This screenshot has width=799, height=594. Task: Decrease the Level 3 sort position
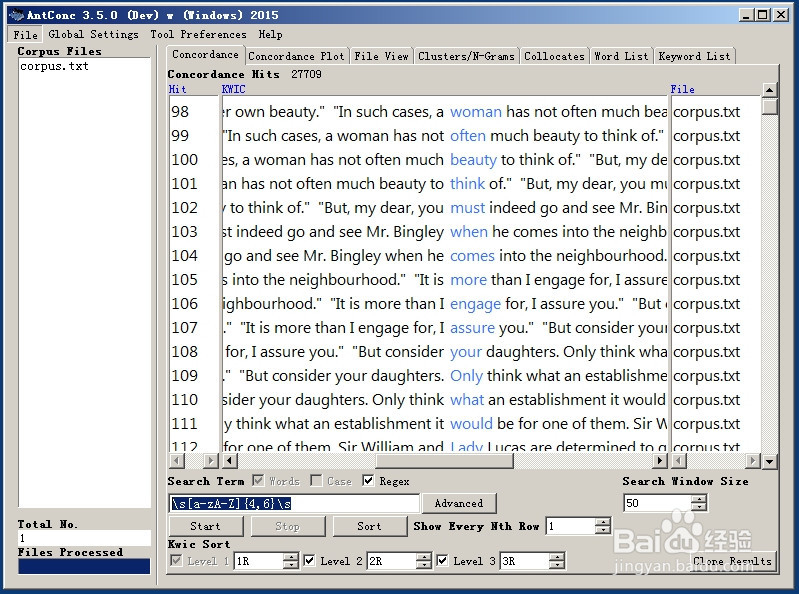(x=557, y=565)
